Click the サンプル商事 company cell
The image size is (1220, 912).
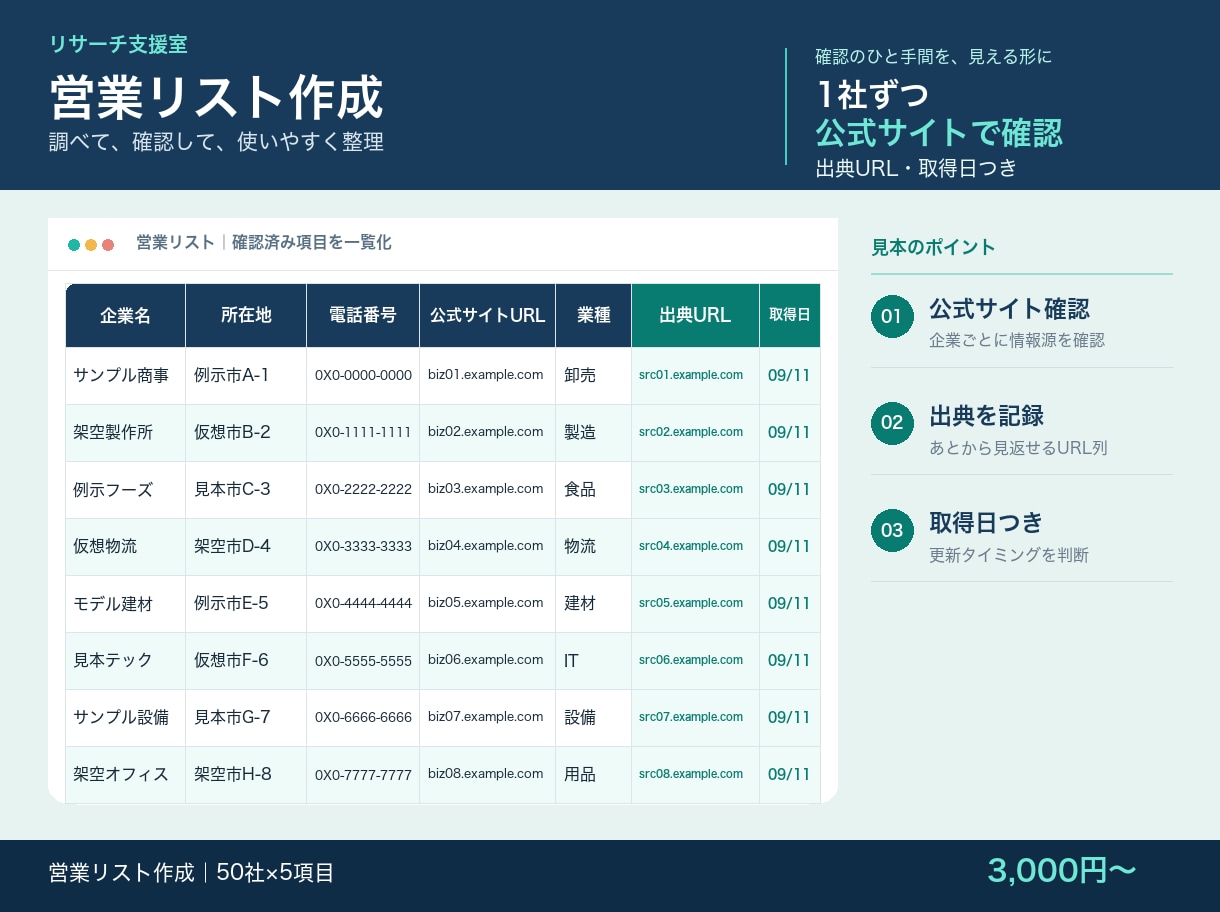126,376
